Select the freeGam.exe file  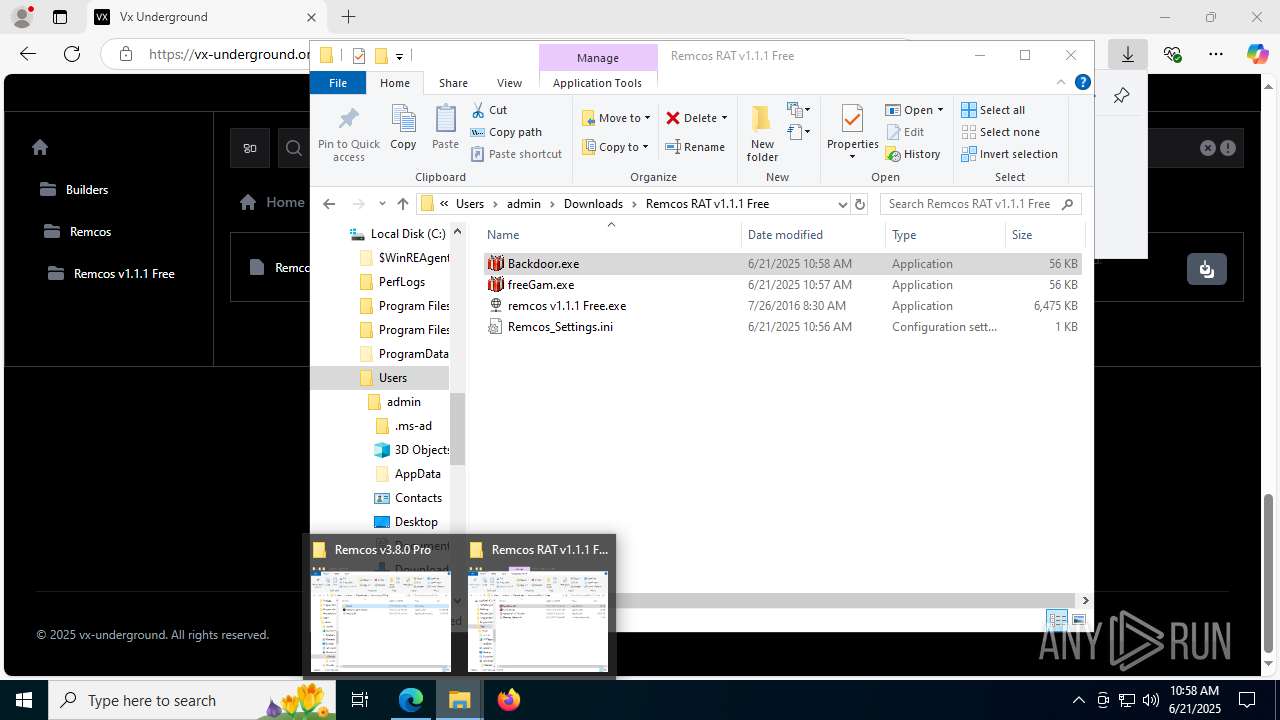point(782,285)
